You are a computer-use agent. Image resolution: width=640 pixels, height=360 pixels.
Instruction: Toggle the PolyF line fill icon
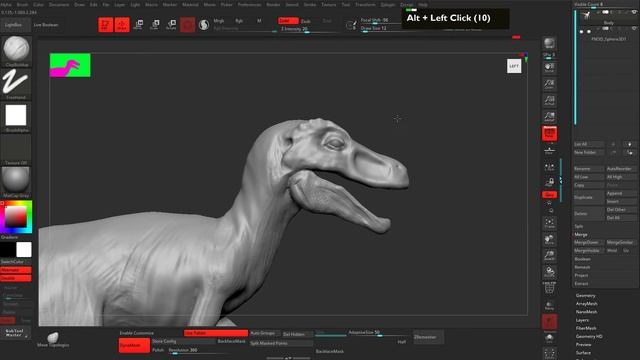[549, 288]
